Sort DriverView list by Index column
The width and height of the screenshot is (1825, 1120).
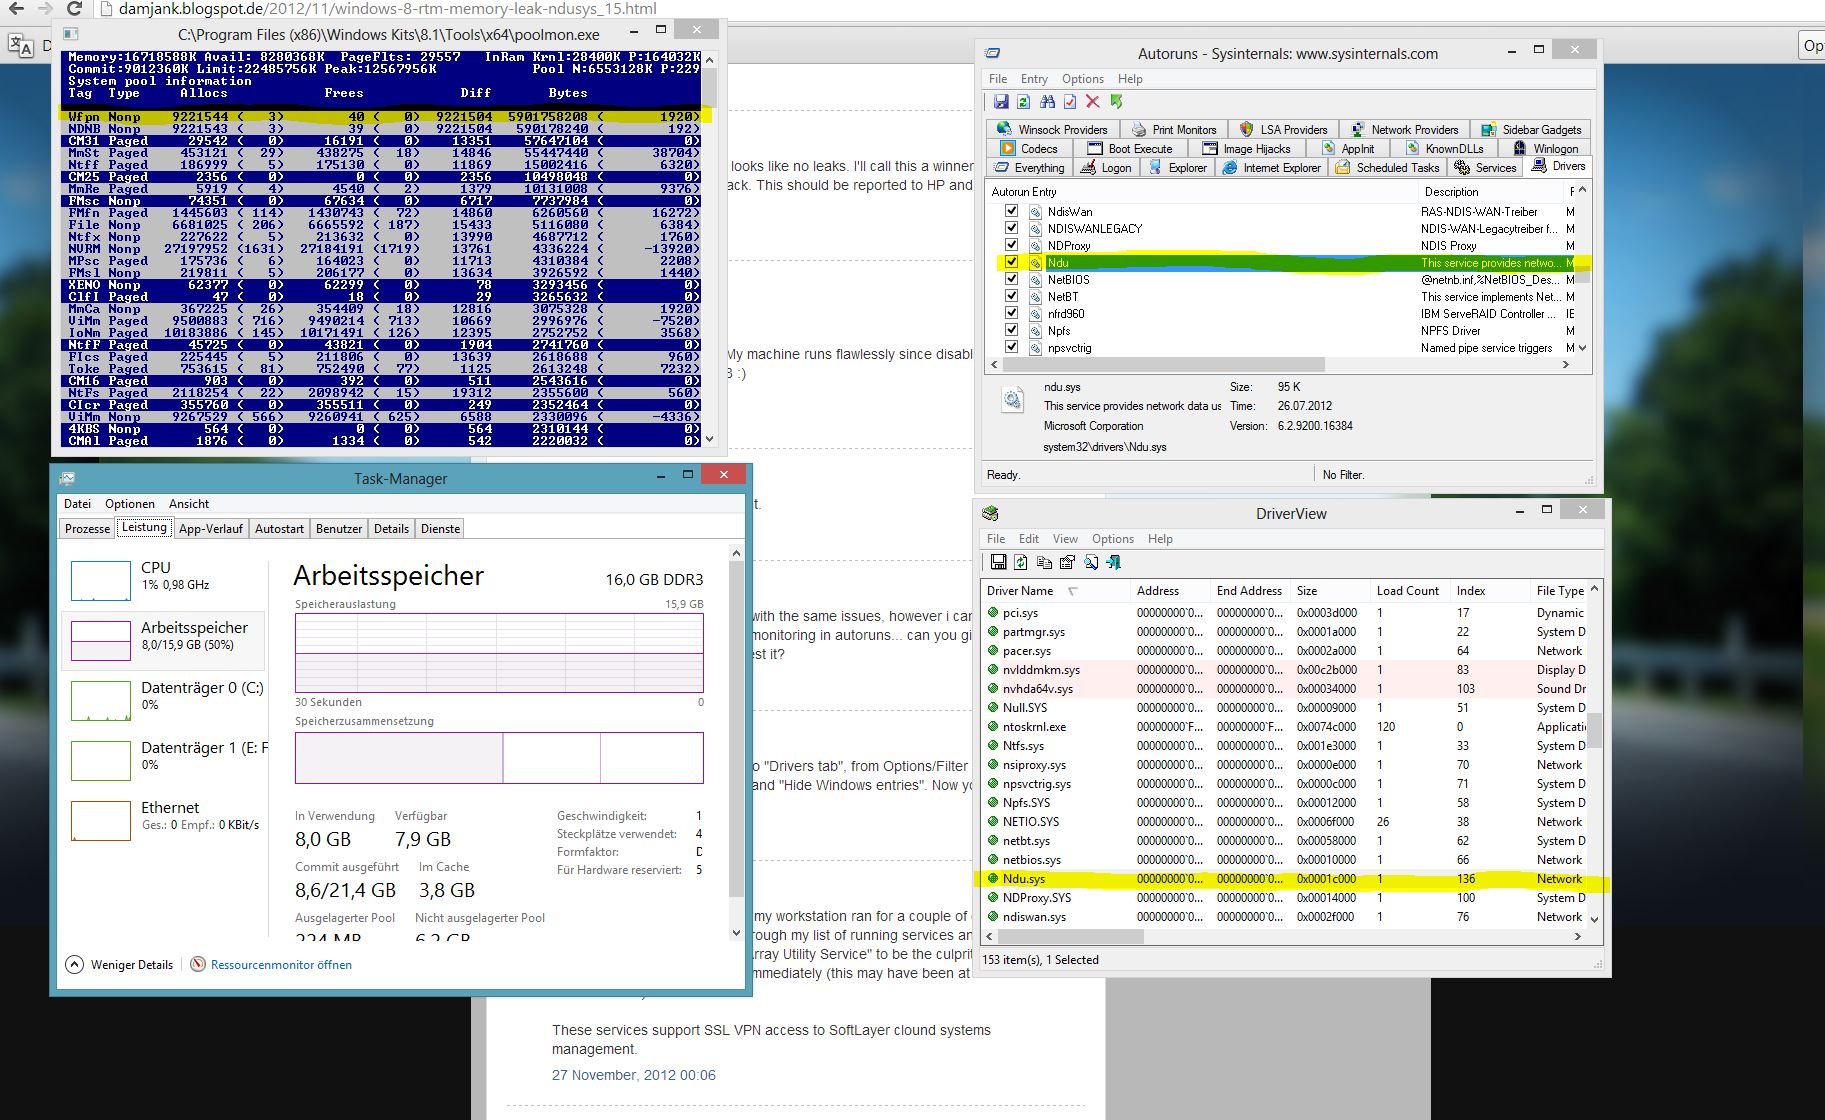(1490, 591)
